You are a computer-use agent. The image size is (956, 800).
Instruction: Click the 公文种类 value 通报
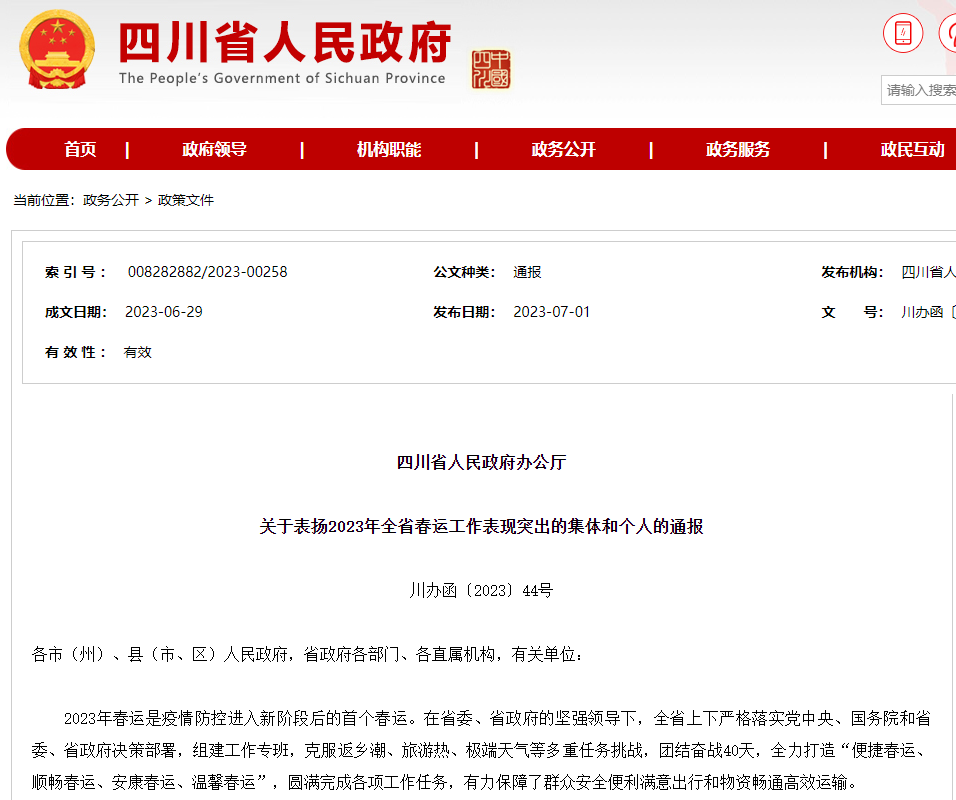[527, 272]
